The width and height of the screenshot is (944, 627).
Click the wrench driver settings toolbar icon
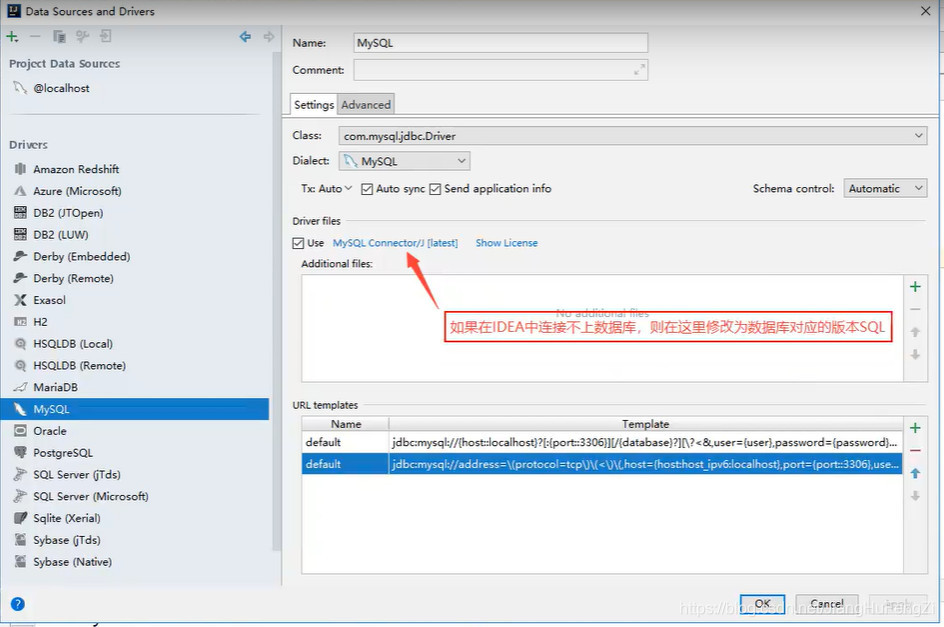point(82,37)
